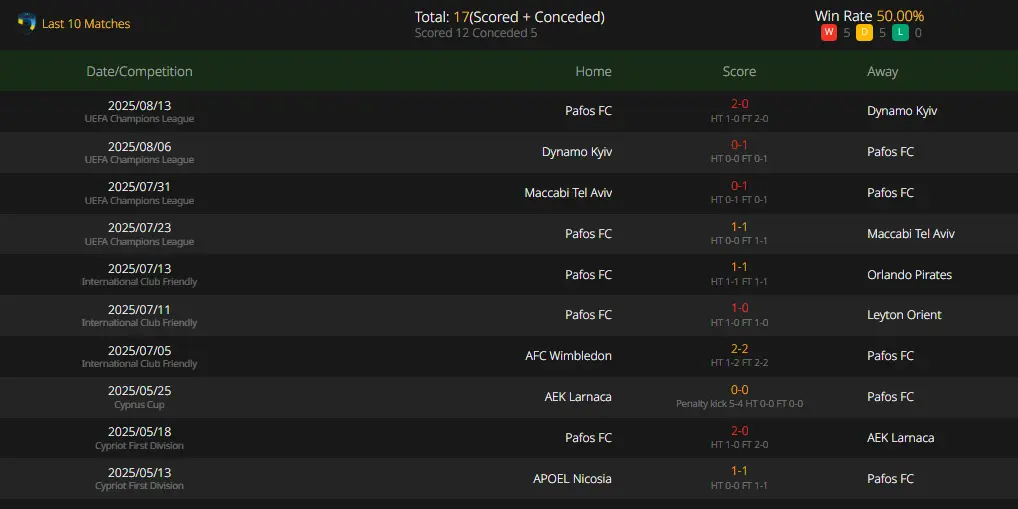
Task: Open the 2-2 score against AFC Wimbledon
Action: 739,349
